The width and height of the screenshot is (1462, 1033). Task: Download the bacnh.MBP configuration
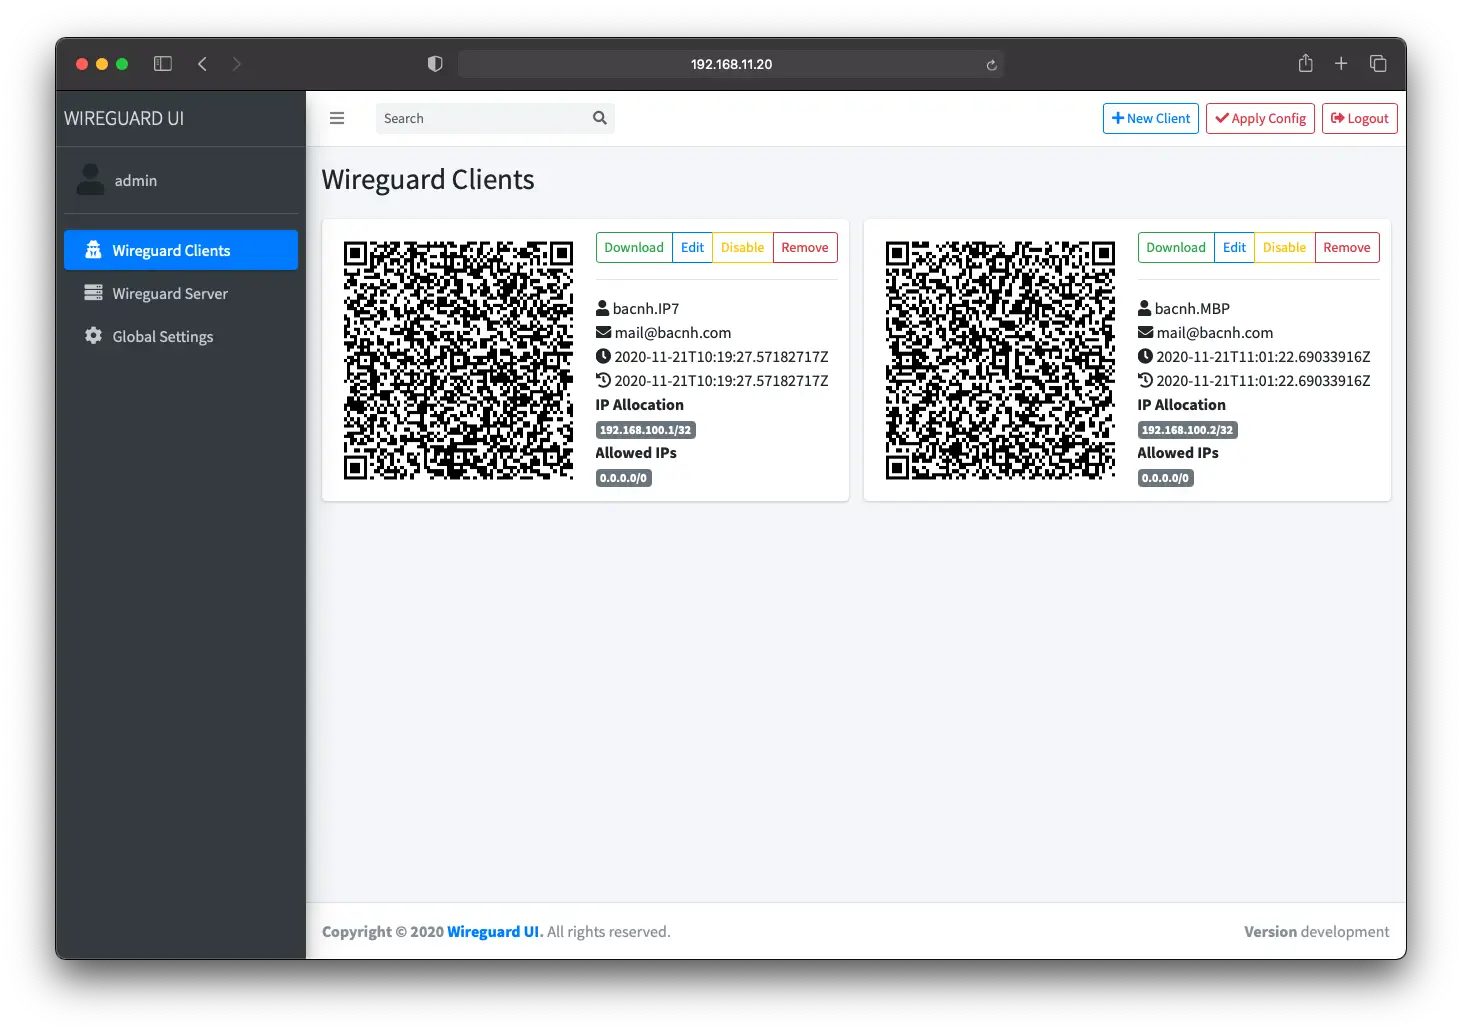[x=1175, y=247]
